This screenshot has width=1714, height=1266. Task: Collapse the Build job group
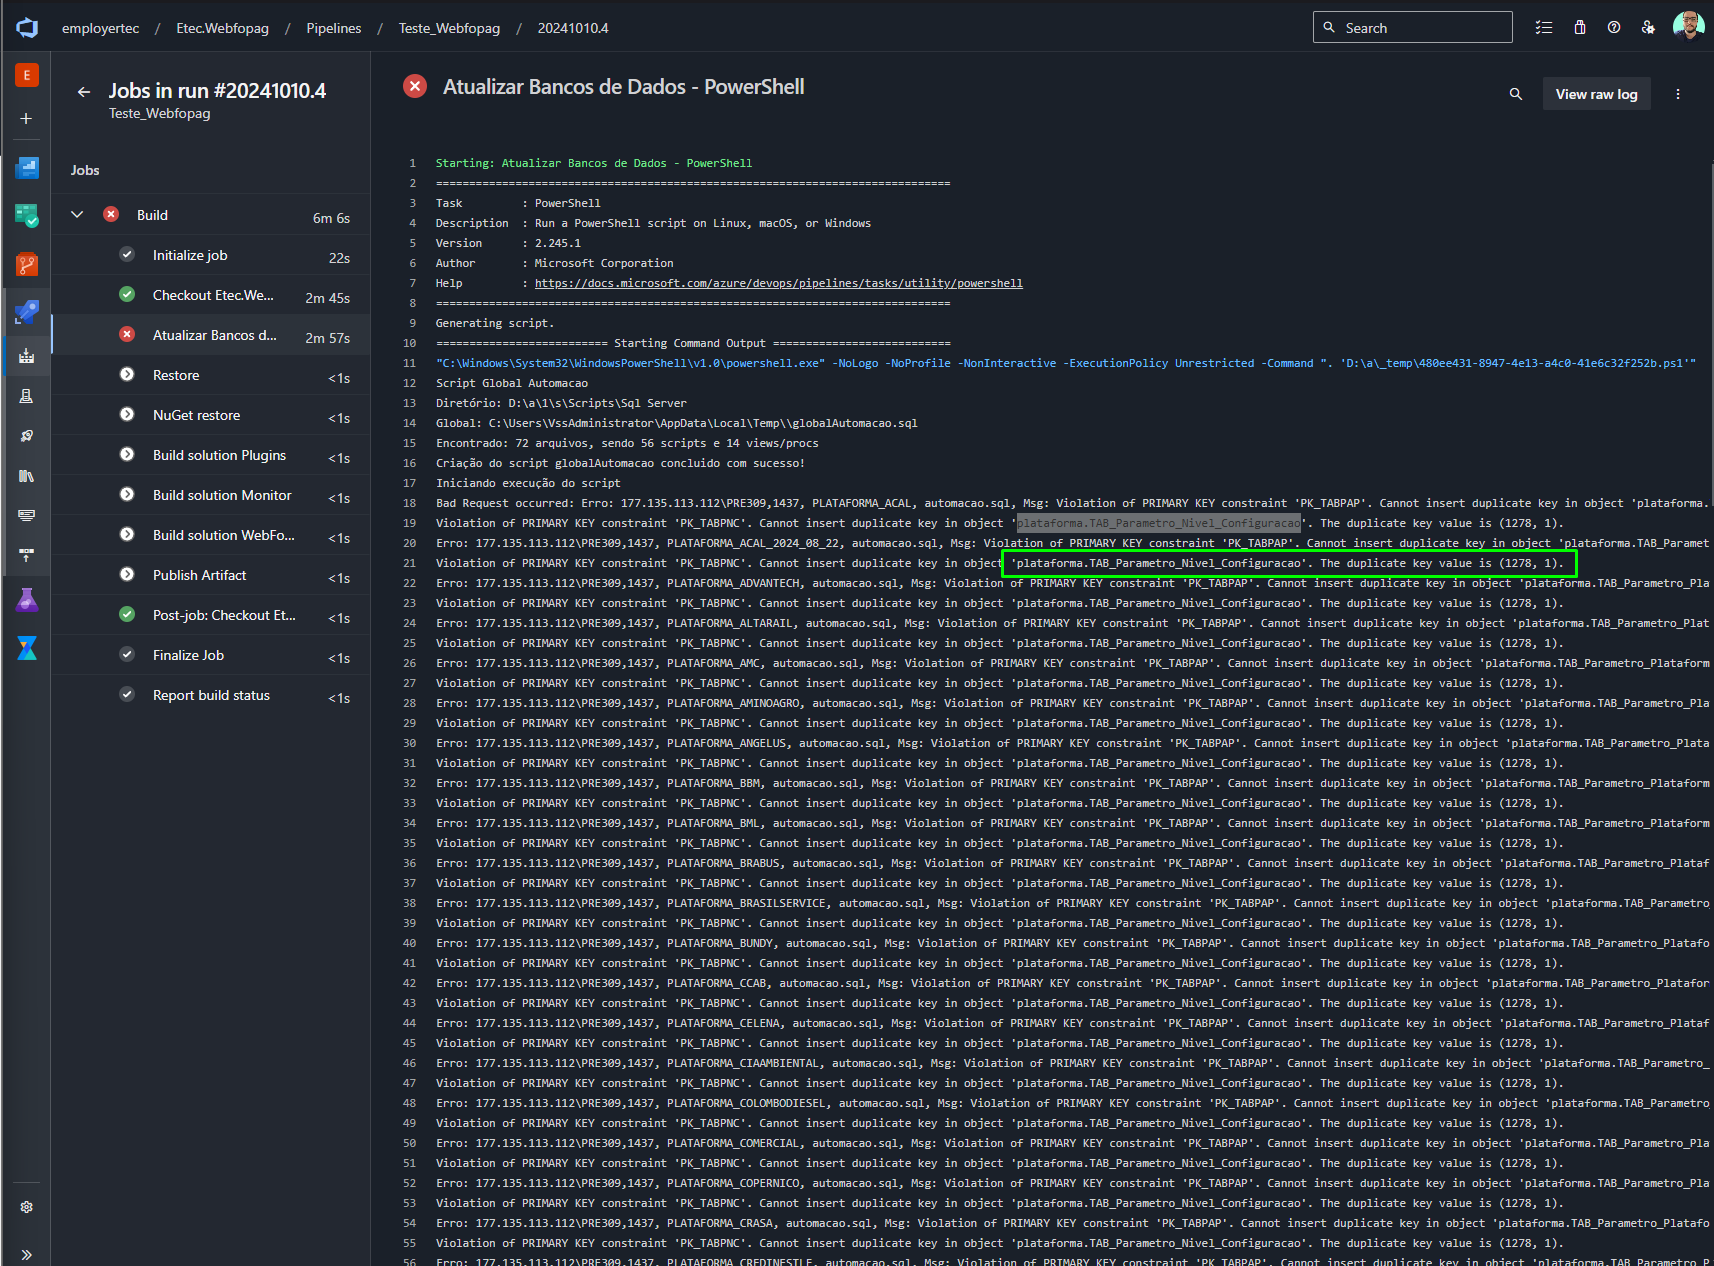pyautogui.click(x=77, y=215)
